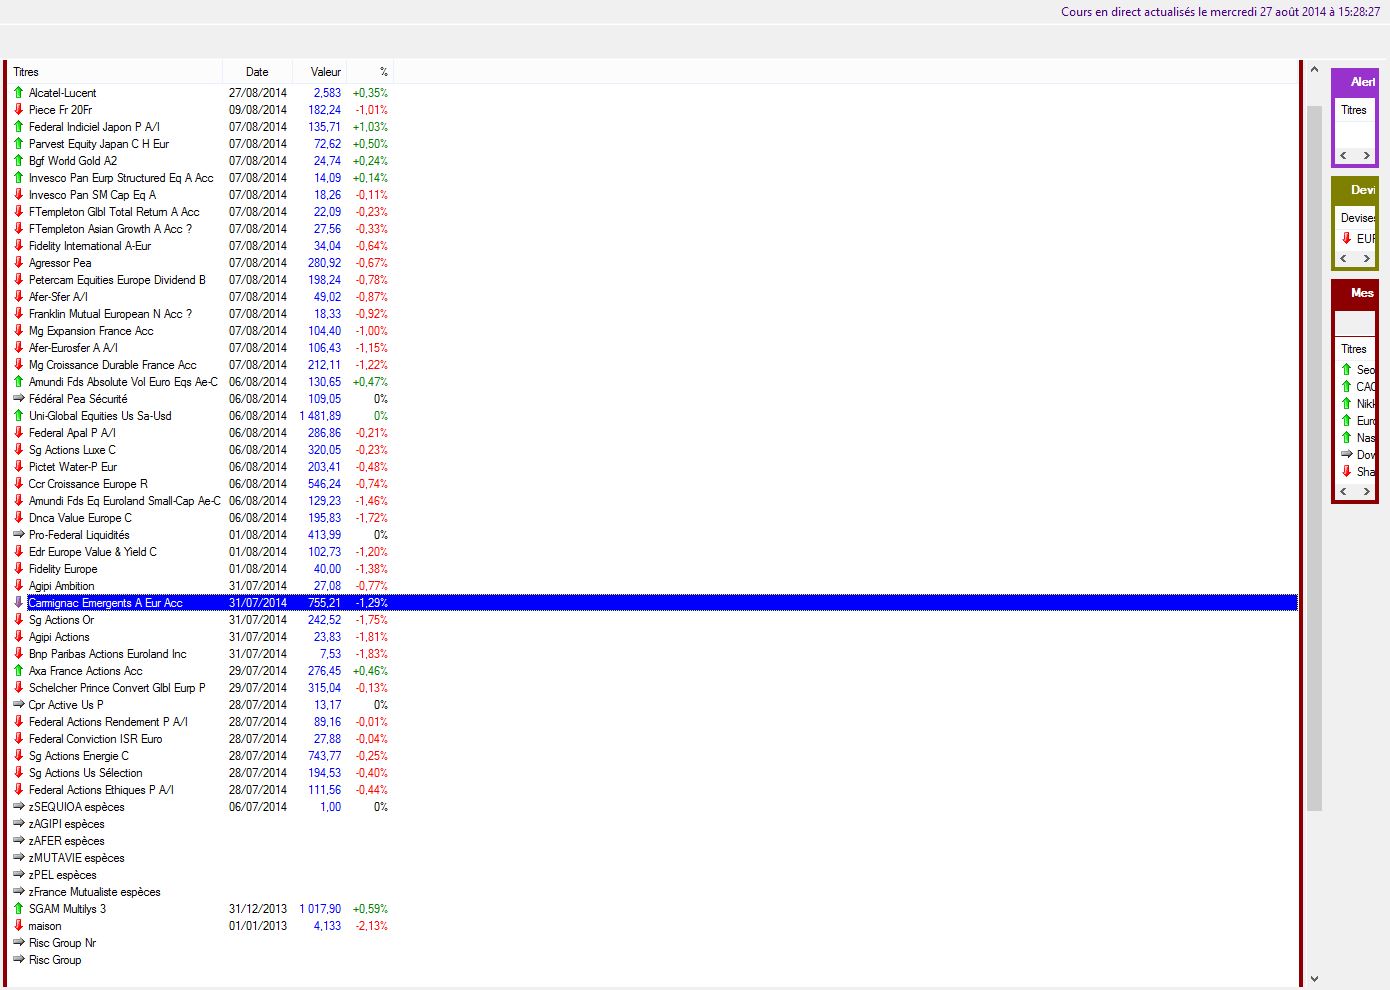Click the red down arrow beside Piece Fr 20Fr
The image size is (1390, 990).
18,110
